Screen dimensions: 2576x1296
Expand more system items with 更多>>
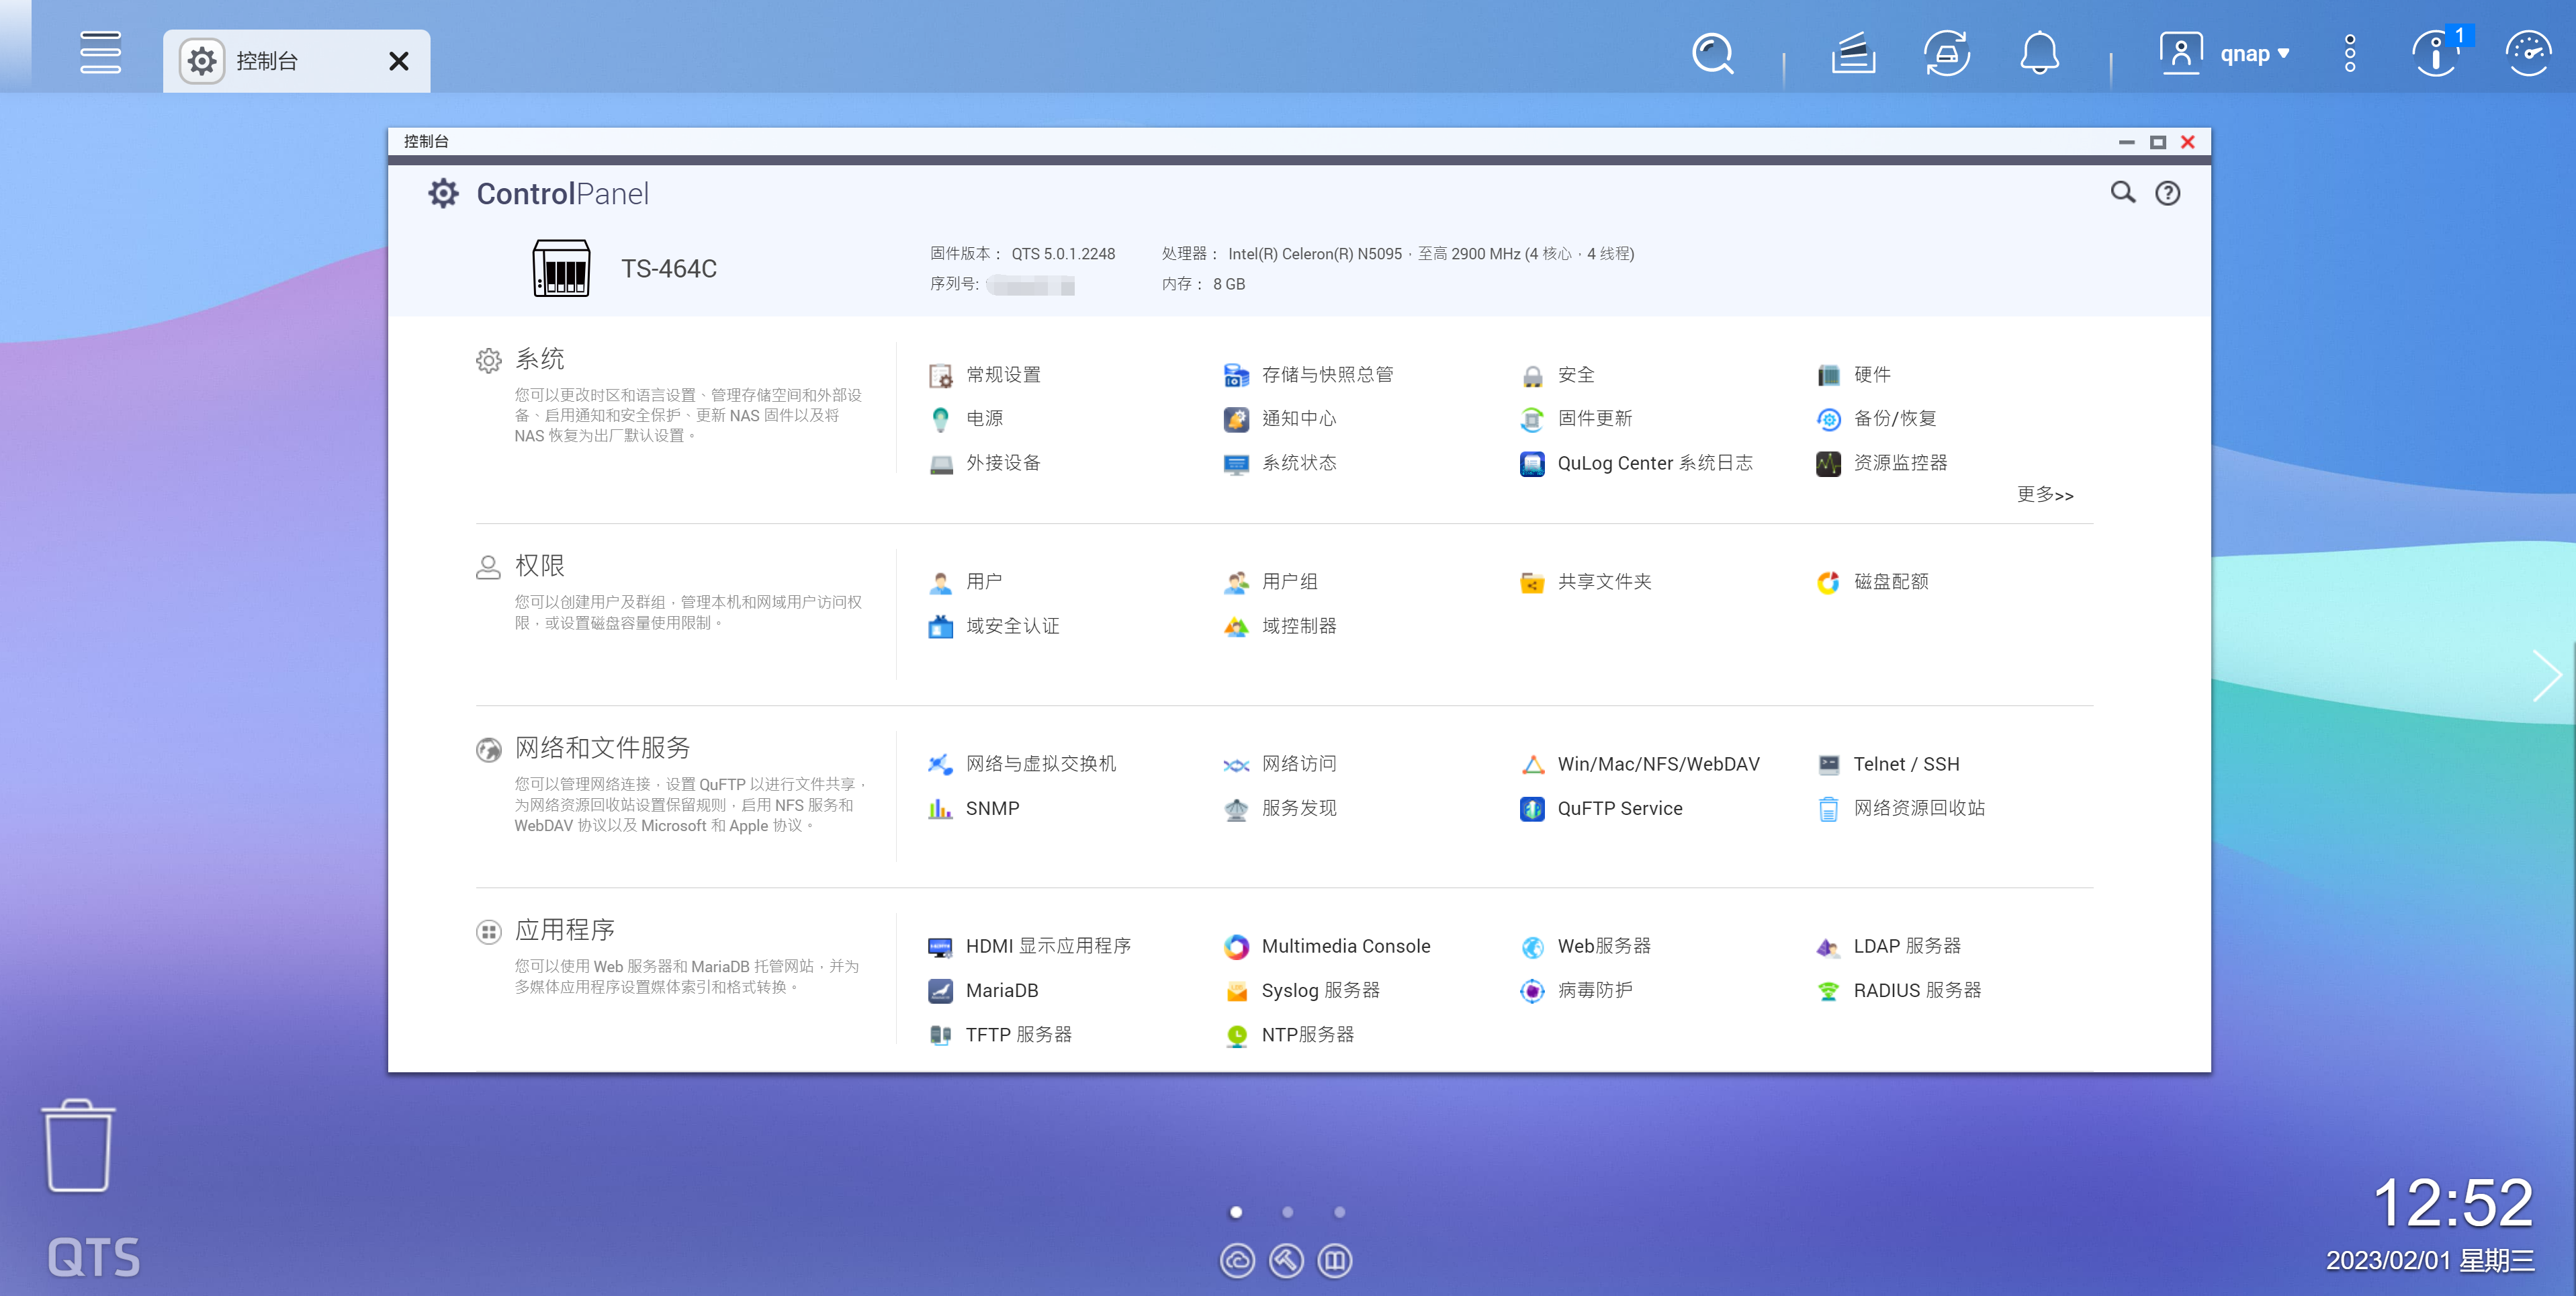pyautogui.click(x=2045, y=495)
